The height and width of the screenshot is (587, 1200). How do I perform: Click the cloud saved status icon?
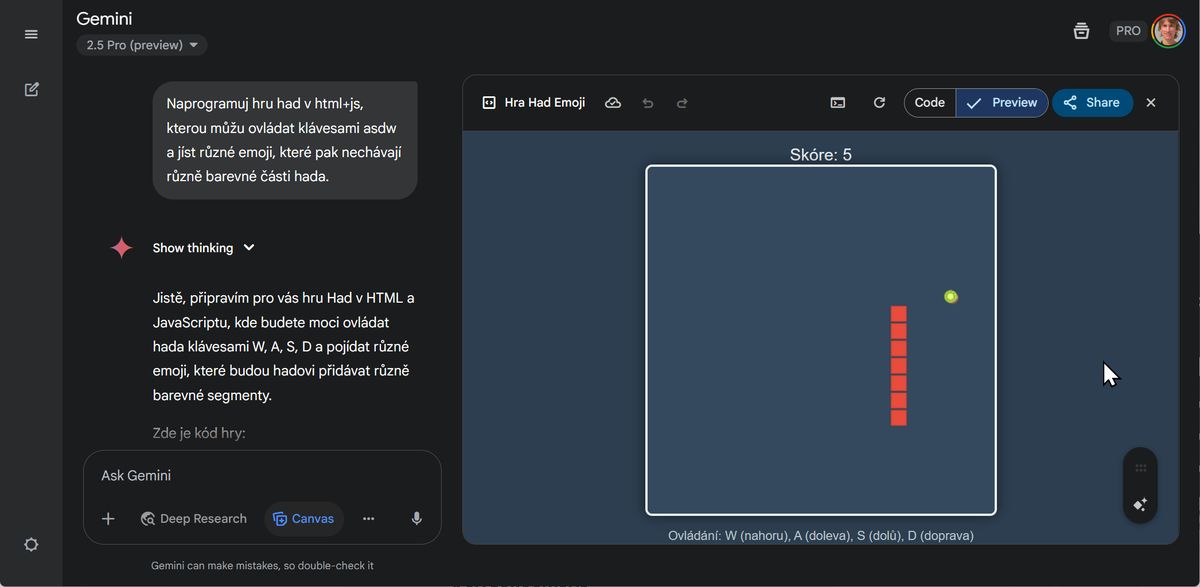[x=613, y=102]
